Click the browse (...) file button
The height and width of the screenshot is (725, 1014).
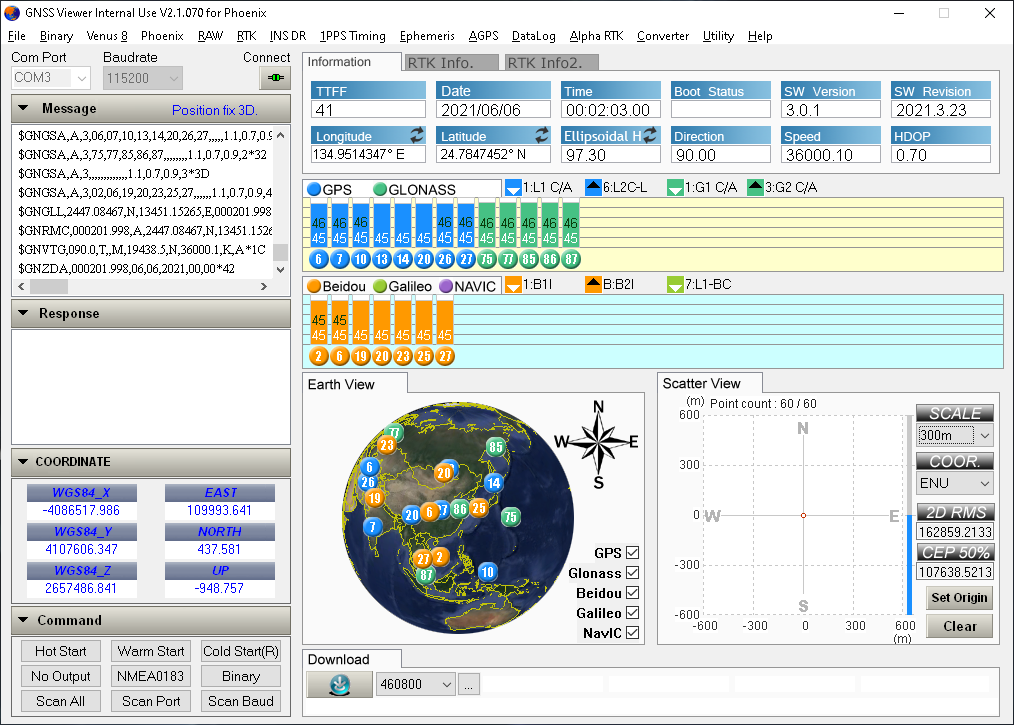tap(468, 684)
